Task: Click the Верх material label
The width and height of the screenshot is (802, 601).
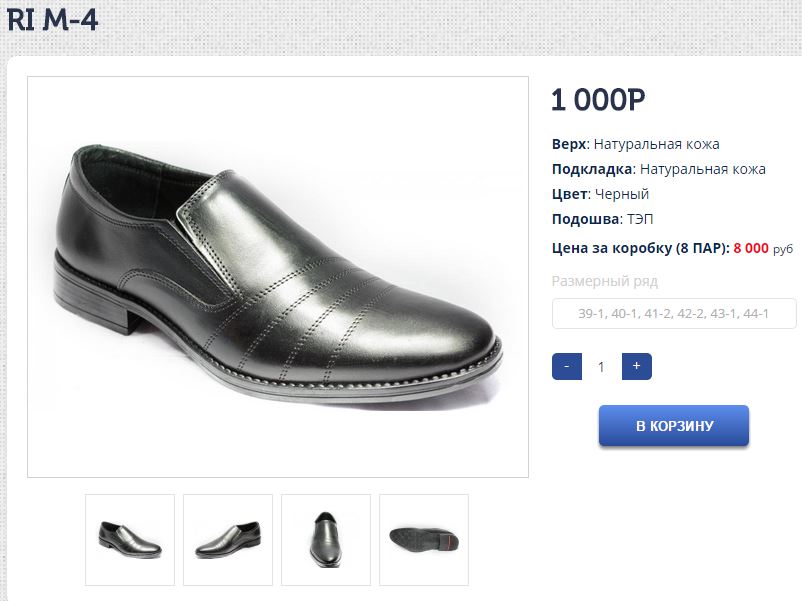Action: pos(568,144)
